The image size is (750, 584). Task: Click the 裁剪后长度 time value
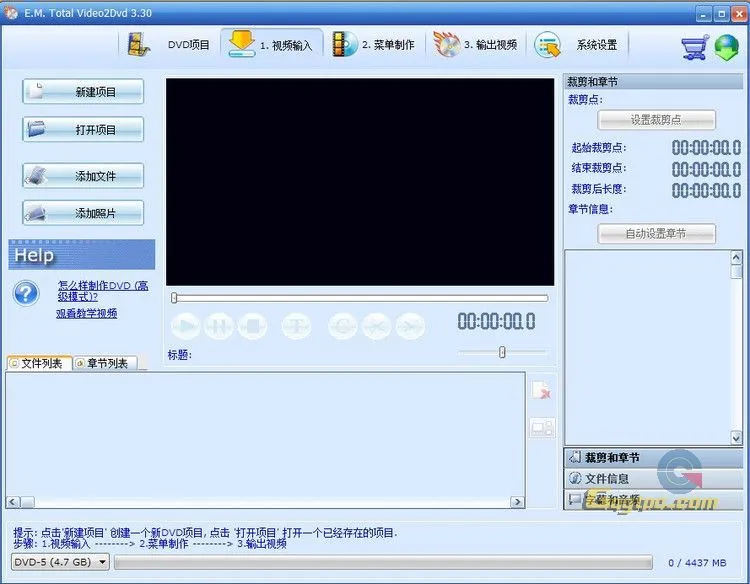(x=706, y=190)
